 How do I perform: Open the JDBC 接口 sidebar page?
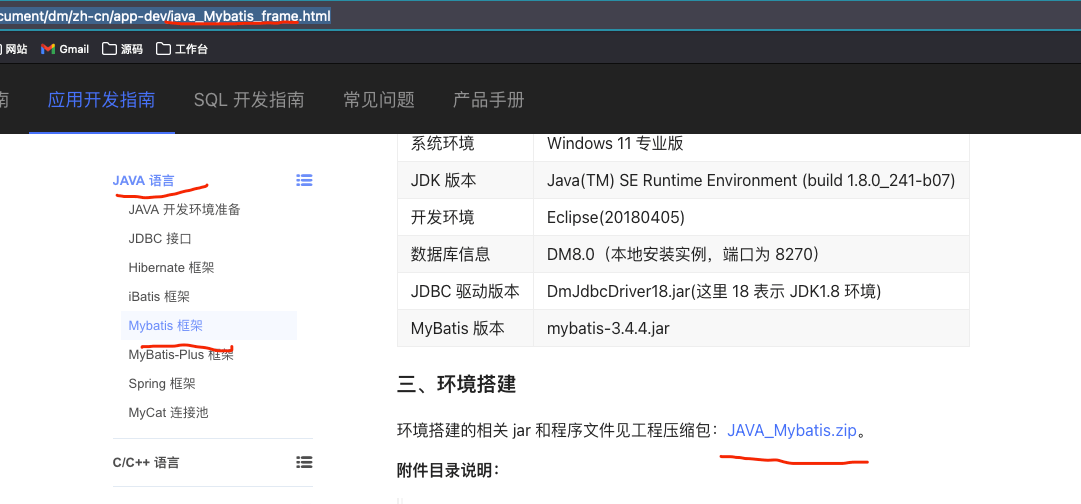click(x=159, y=239)
